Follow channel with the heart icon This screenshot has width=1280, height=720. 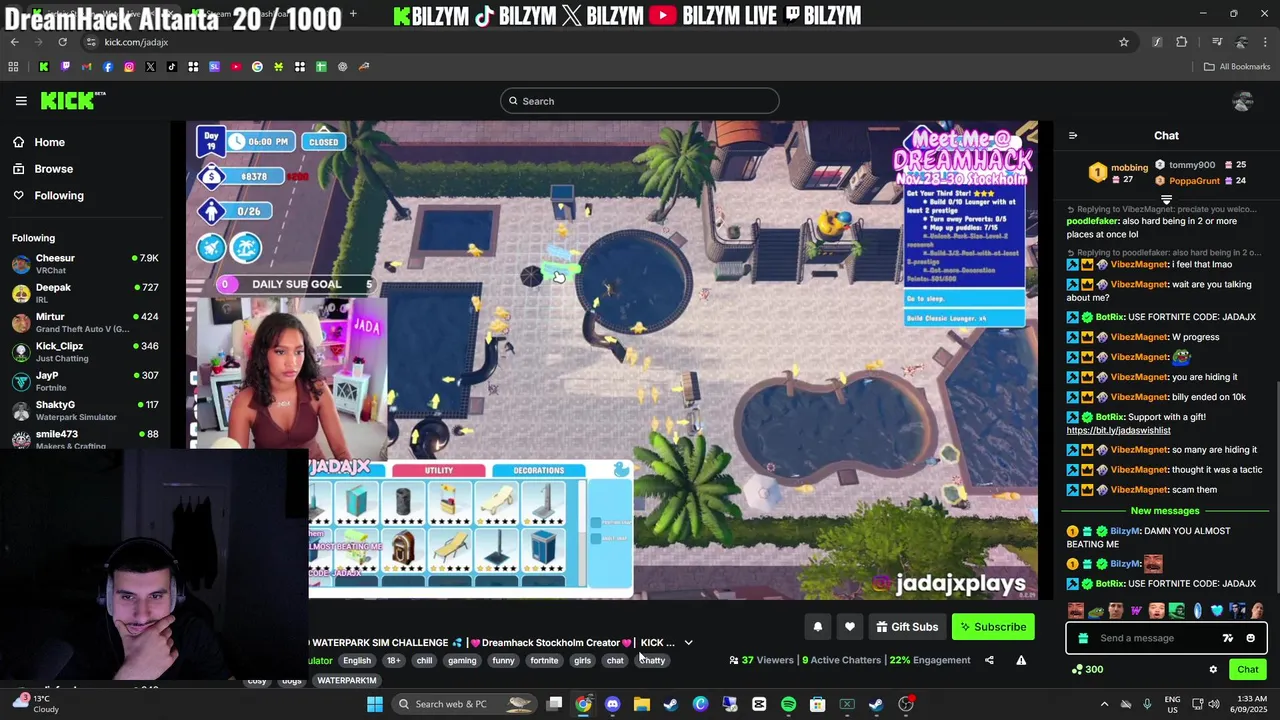coord(850,627)
